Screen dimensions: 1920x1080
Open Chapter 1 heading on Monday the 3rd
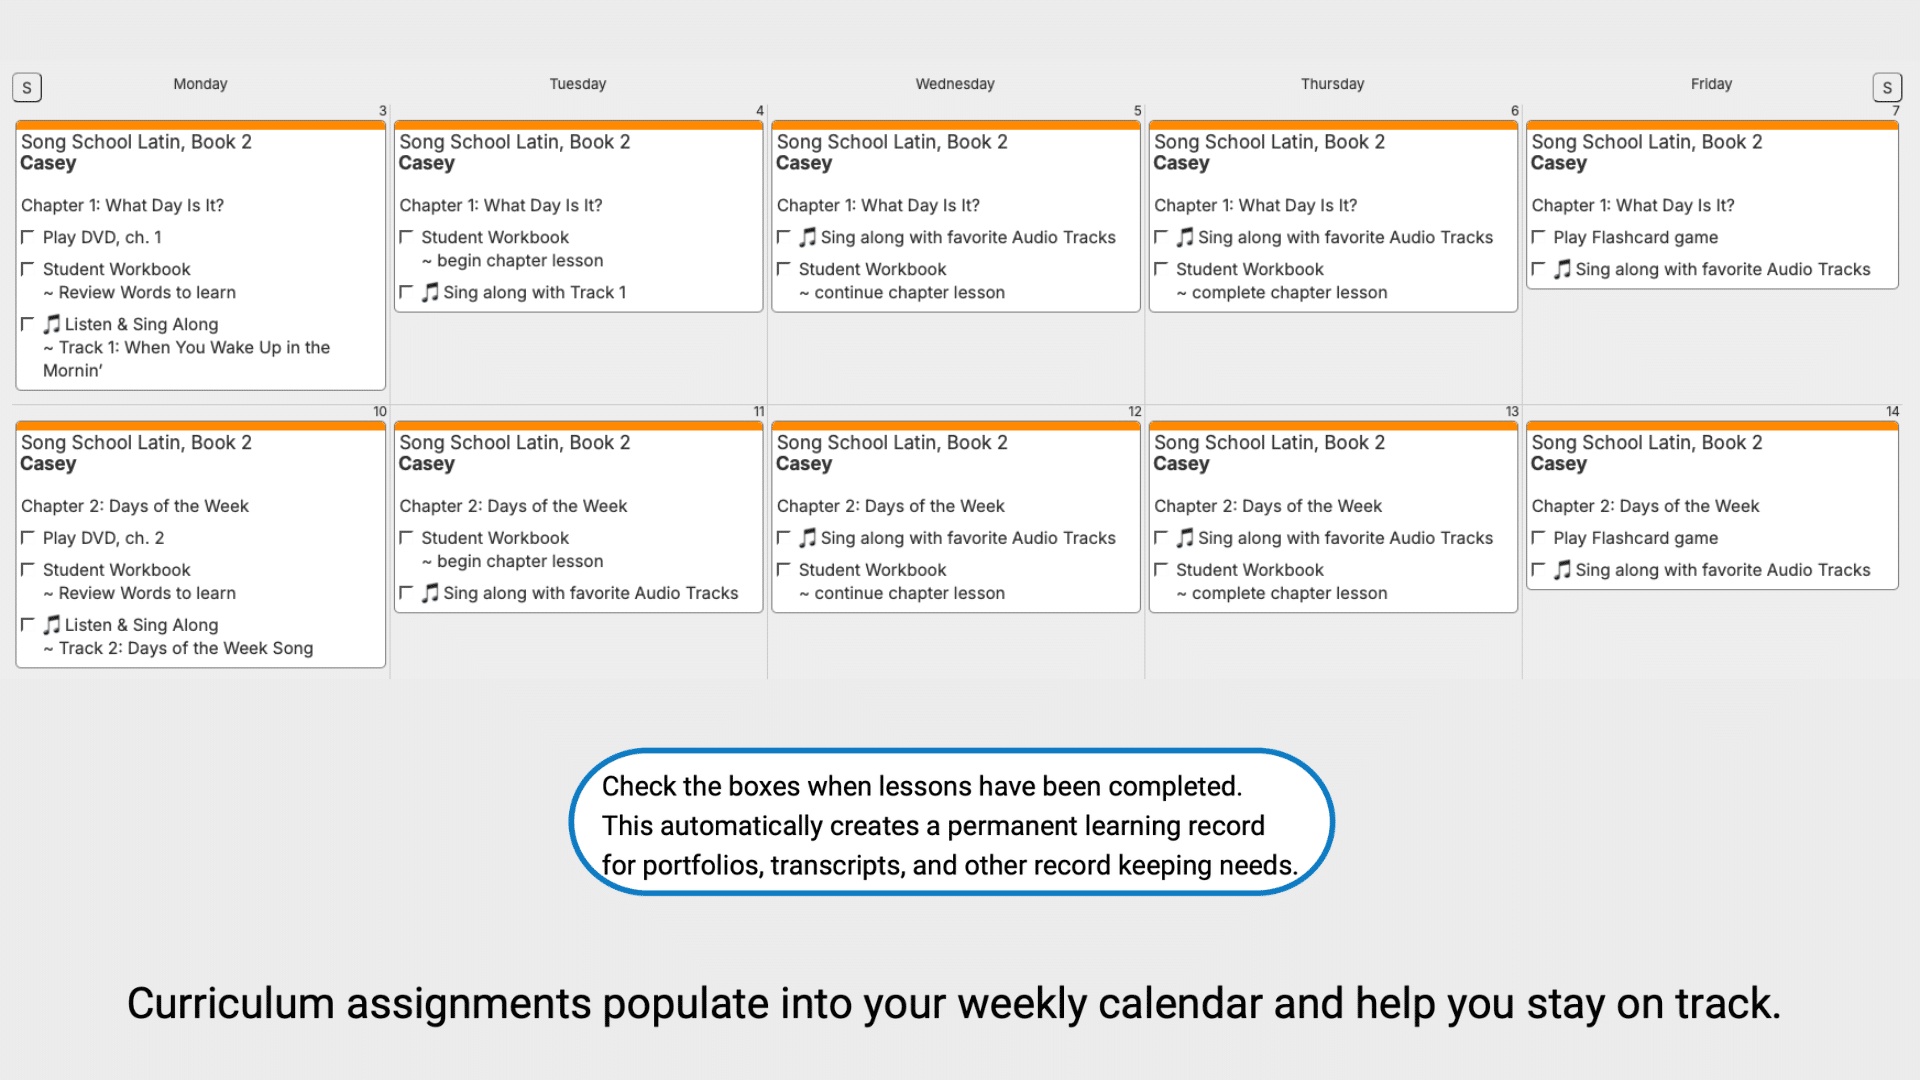(x=122, y=205)
